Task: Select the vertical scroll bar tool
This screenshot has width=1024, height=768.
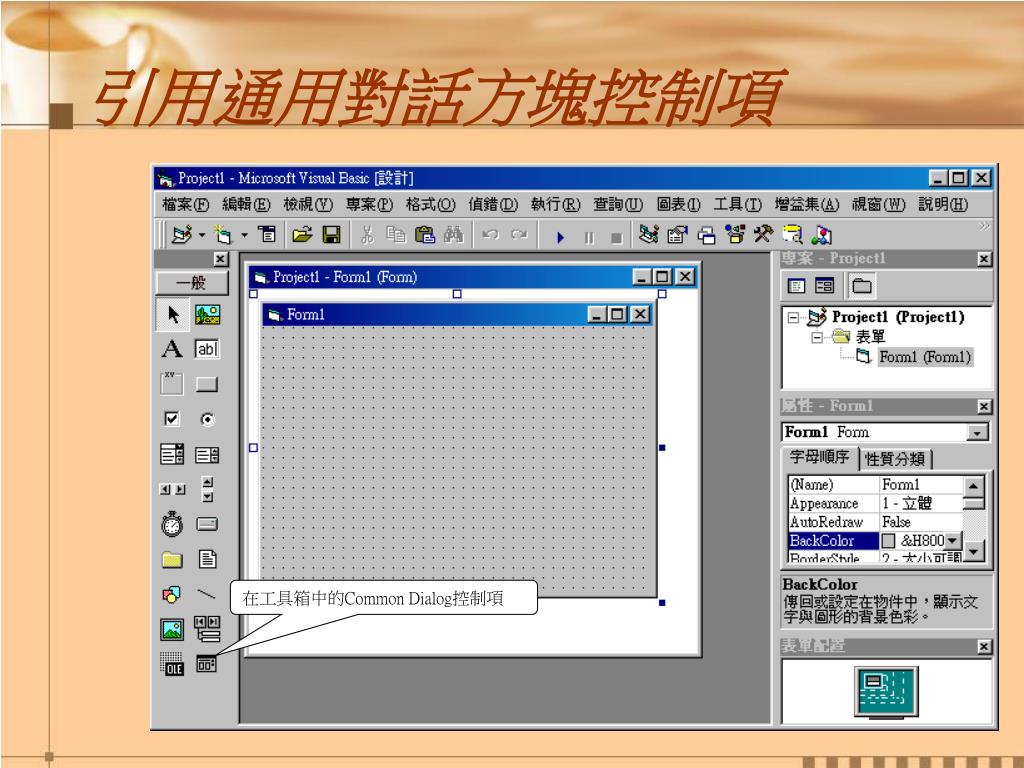Action: click(x=207, y=489)
